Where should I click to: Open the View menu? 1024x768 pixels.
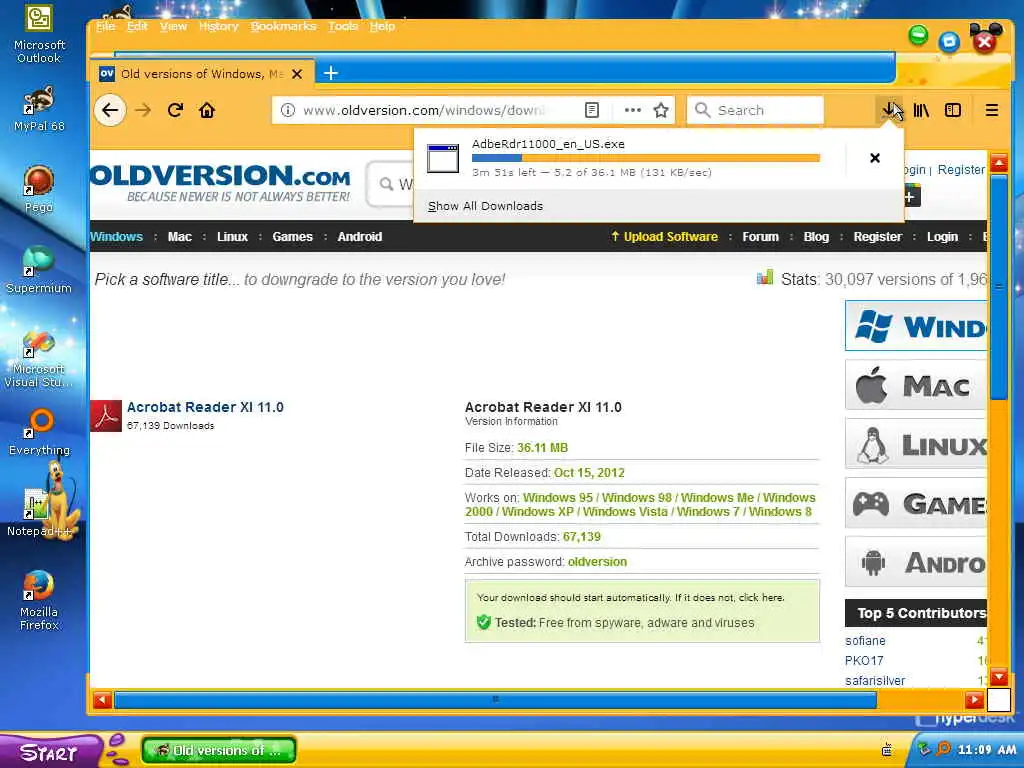tap(173, 26)
